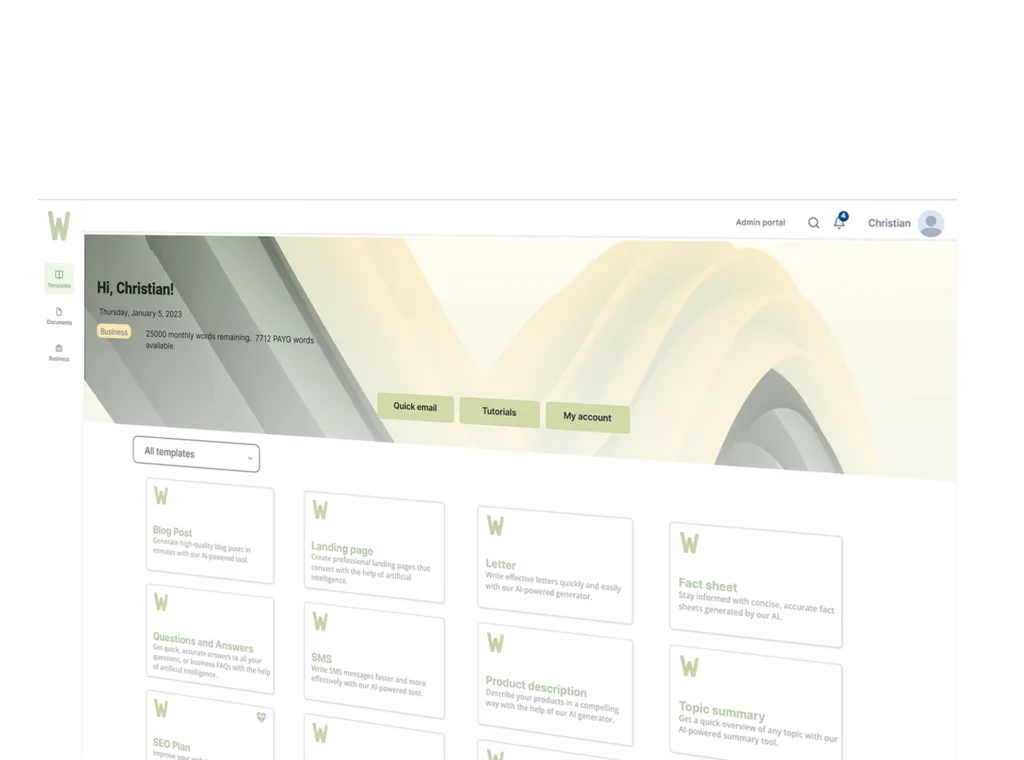
Task: Open the Questions and Answers template title
Action: 203,642
